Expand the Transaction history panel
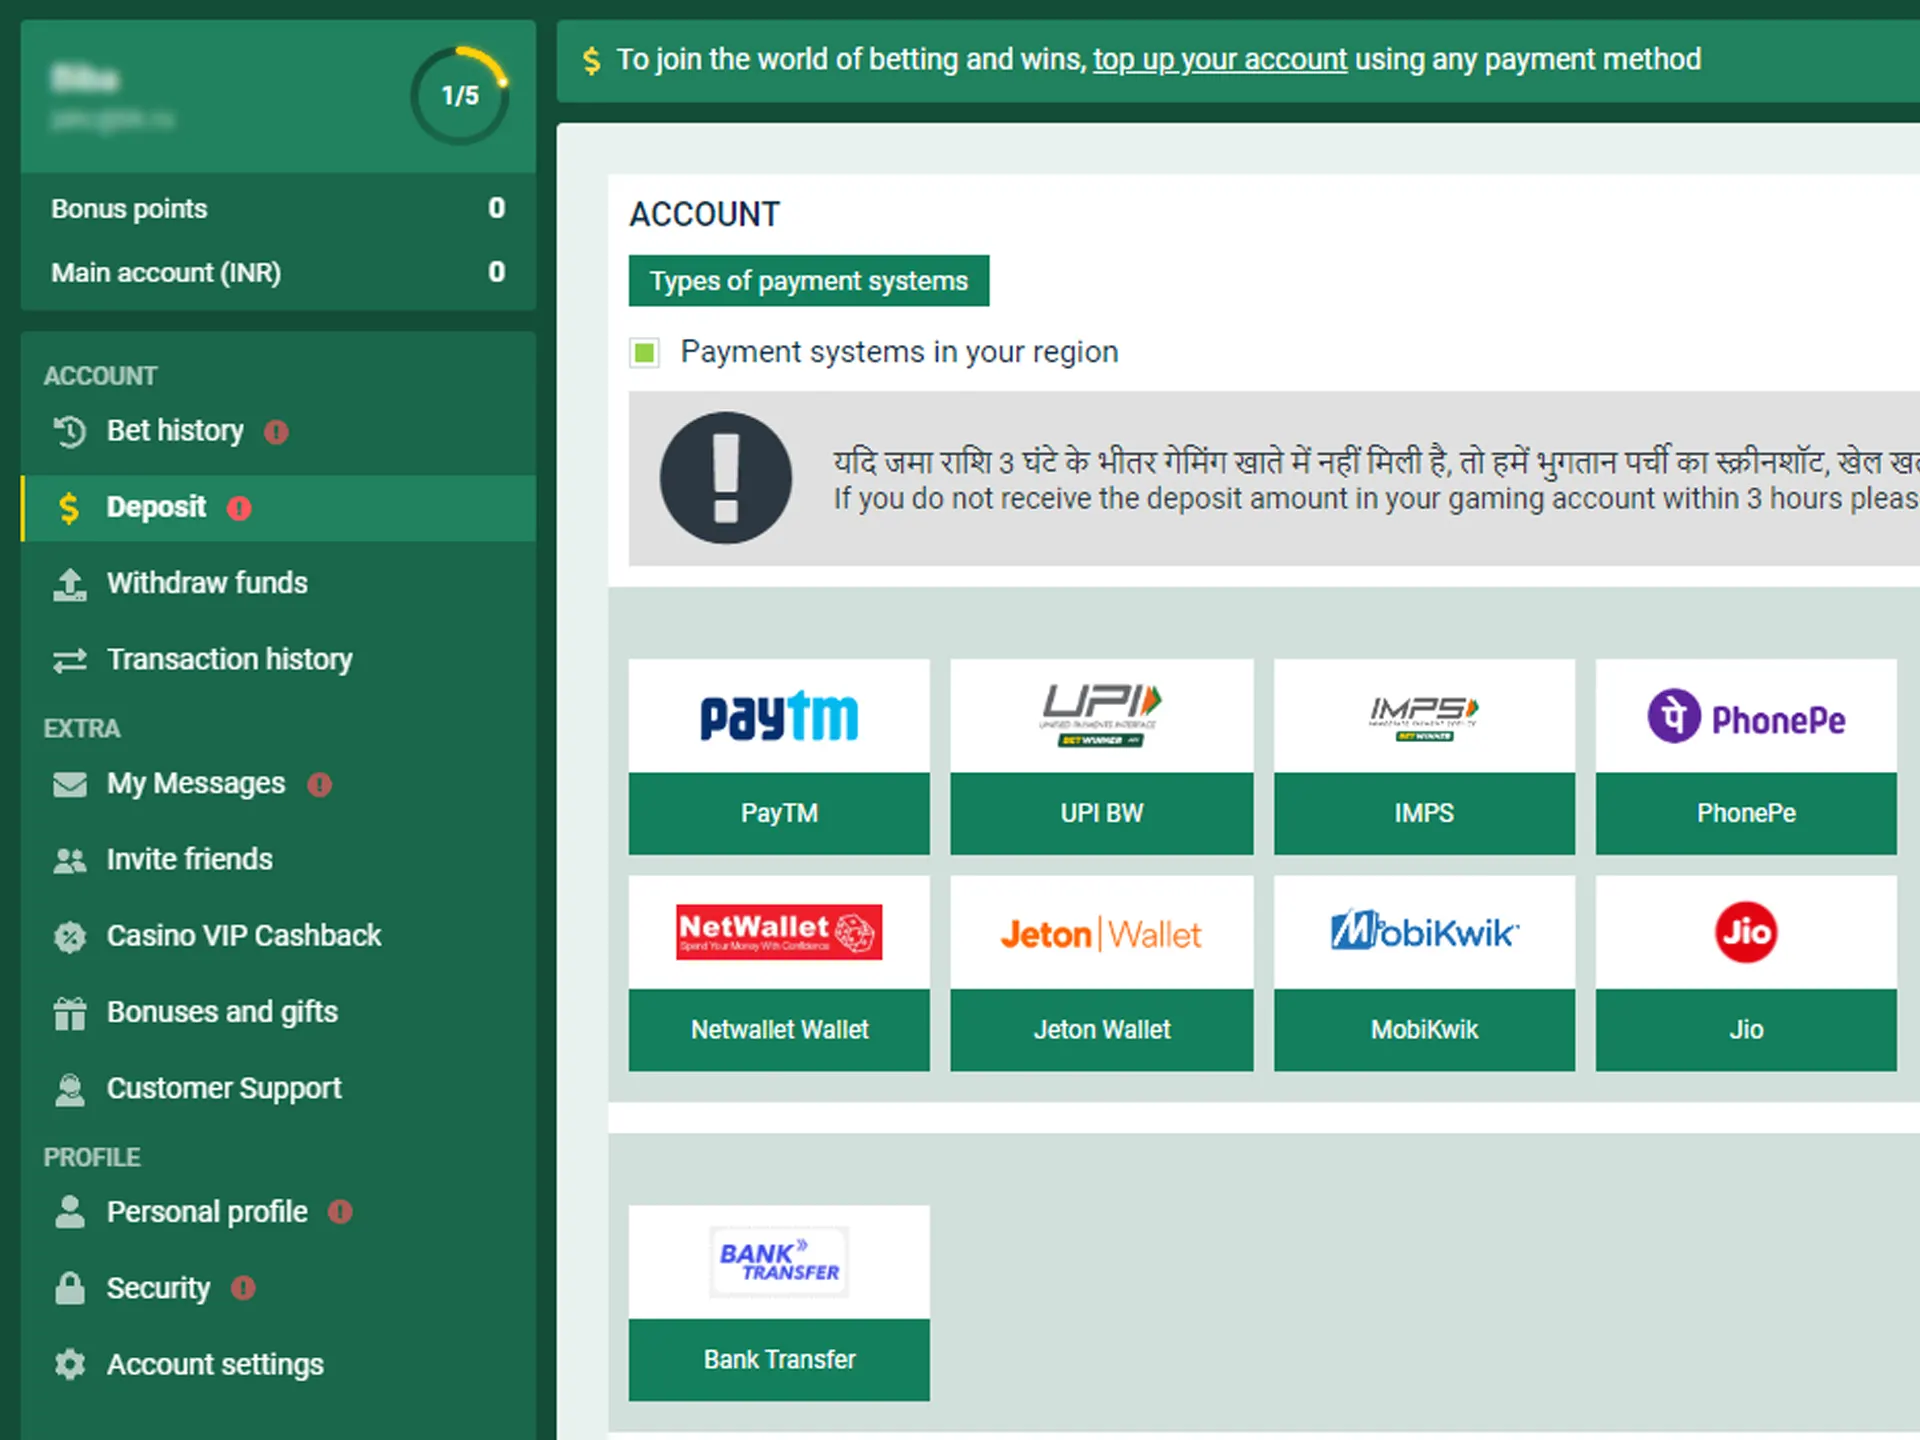Screen dimensions: 1920x1440 pyautogui.click(x=231, y=656)
